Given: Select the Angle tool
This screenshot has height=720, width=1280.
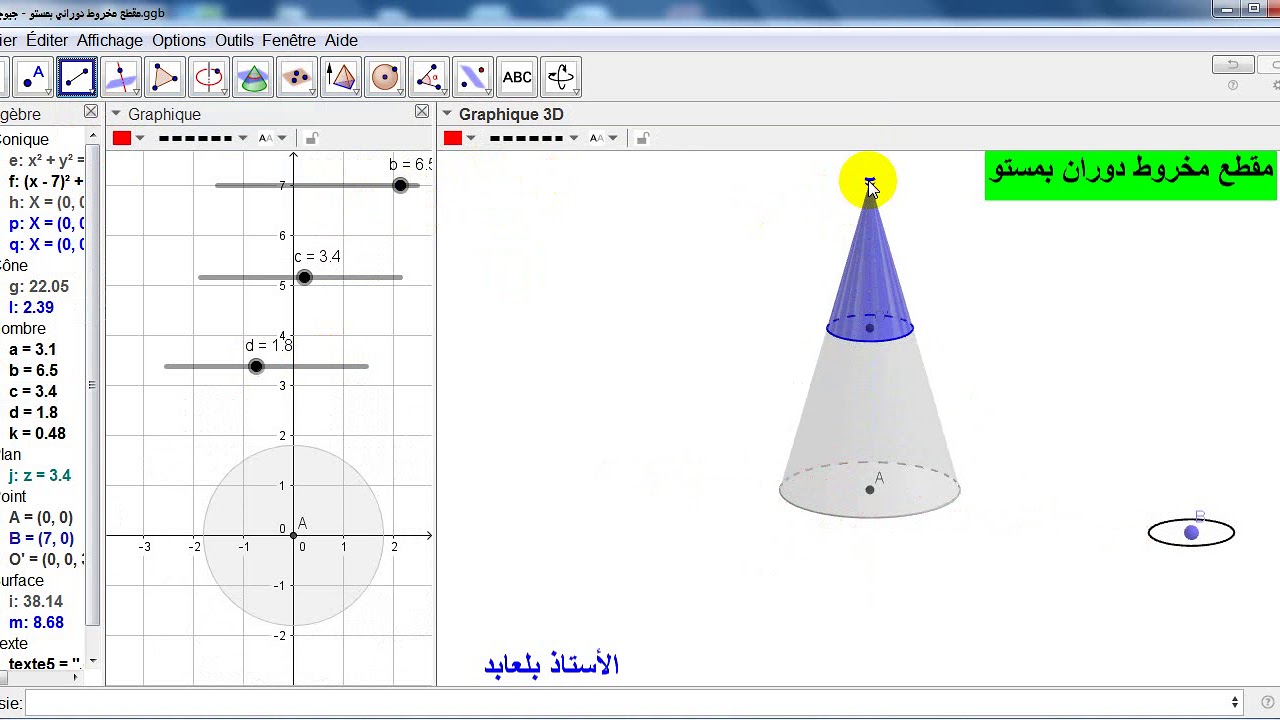Looking at the screenshot, I should pos(429,77).
